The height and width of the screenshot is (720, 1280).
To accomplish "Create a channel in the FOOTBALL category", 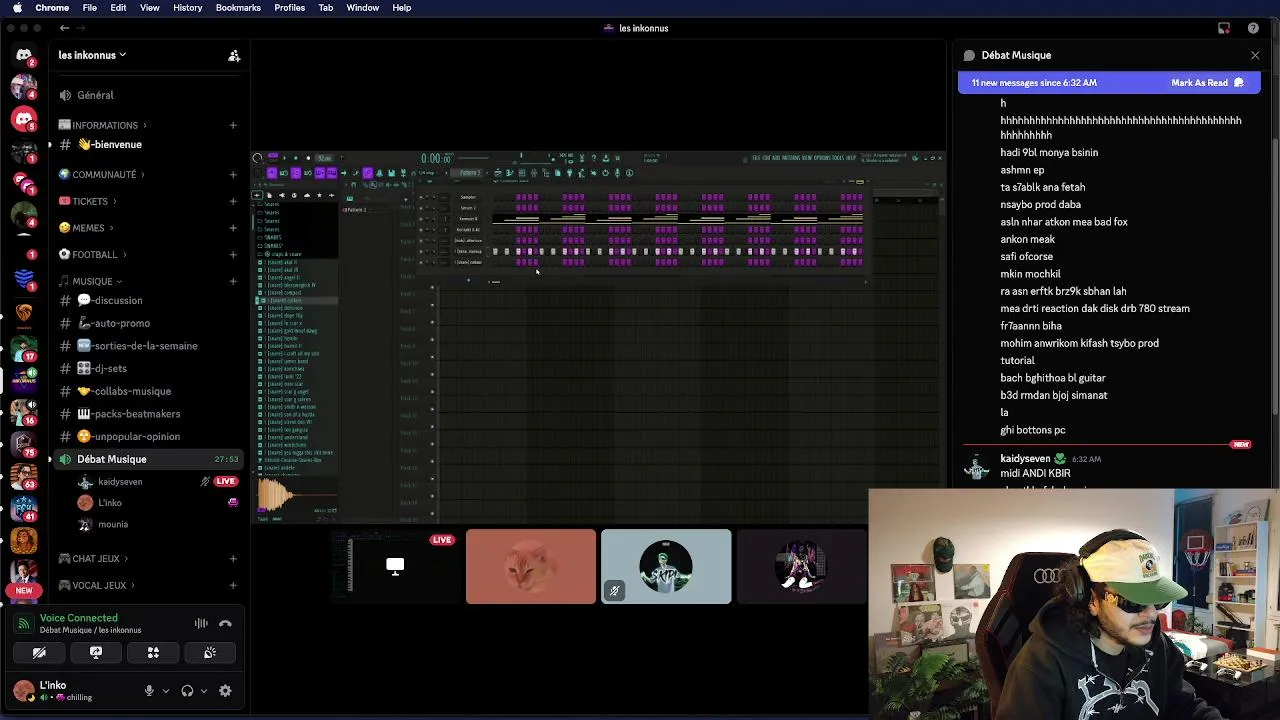I will (x=233, y=254).
